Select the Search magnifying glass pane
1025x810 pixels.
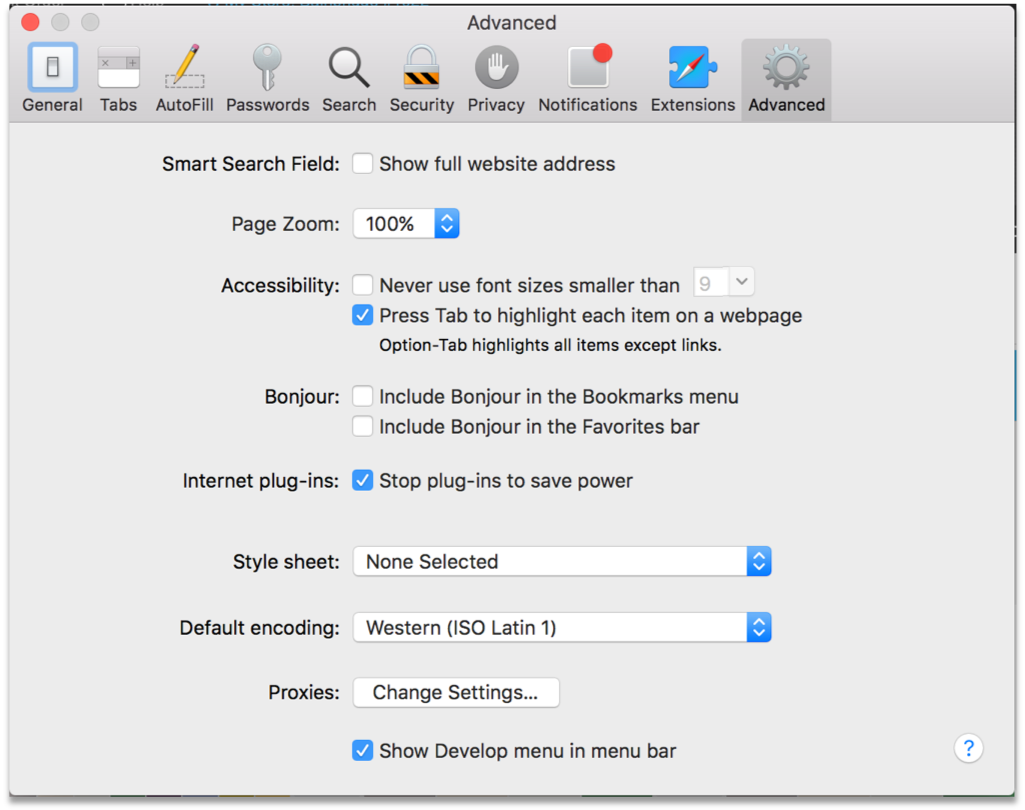point(349,79)
